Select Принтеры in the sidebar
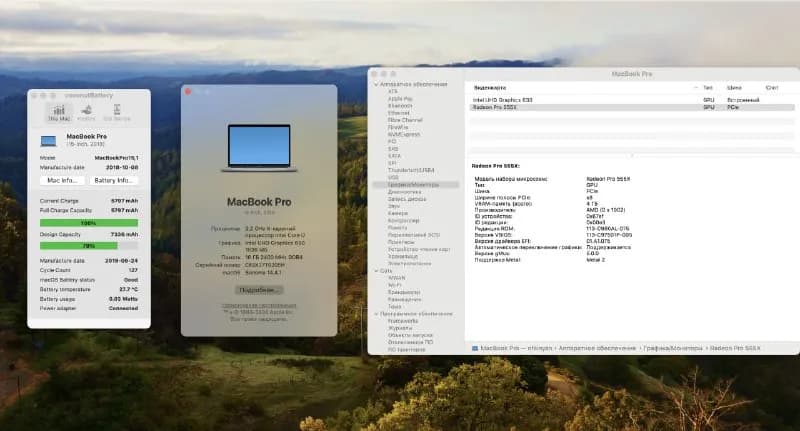Image resolution: width=800 pixels, height=431 pixels. [401, 242]
